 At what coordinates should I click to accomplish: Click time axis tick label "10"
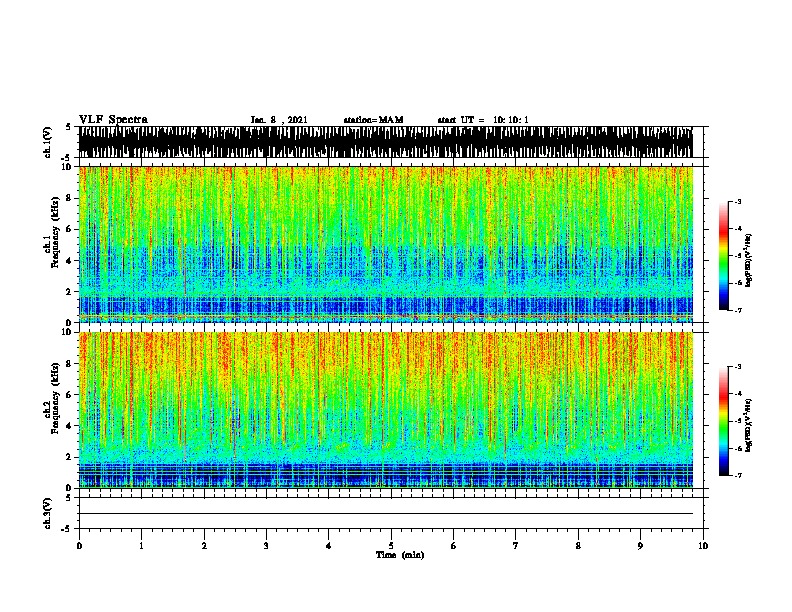703,546
